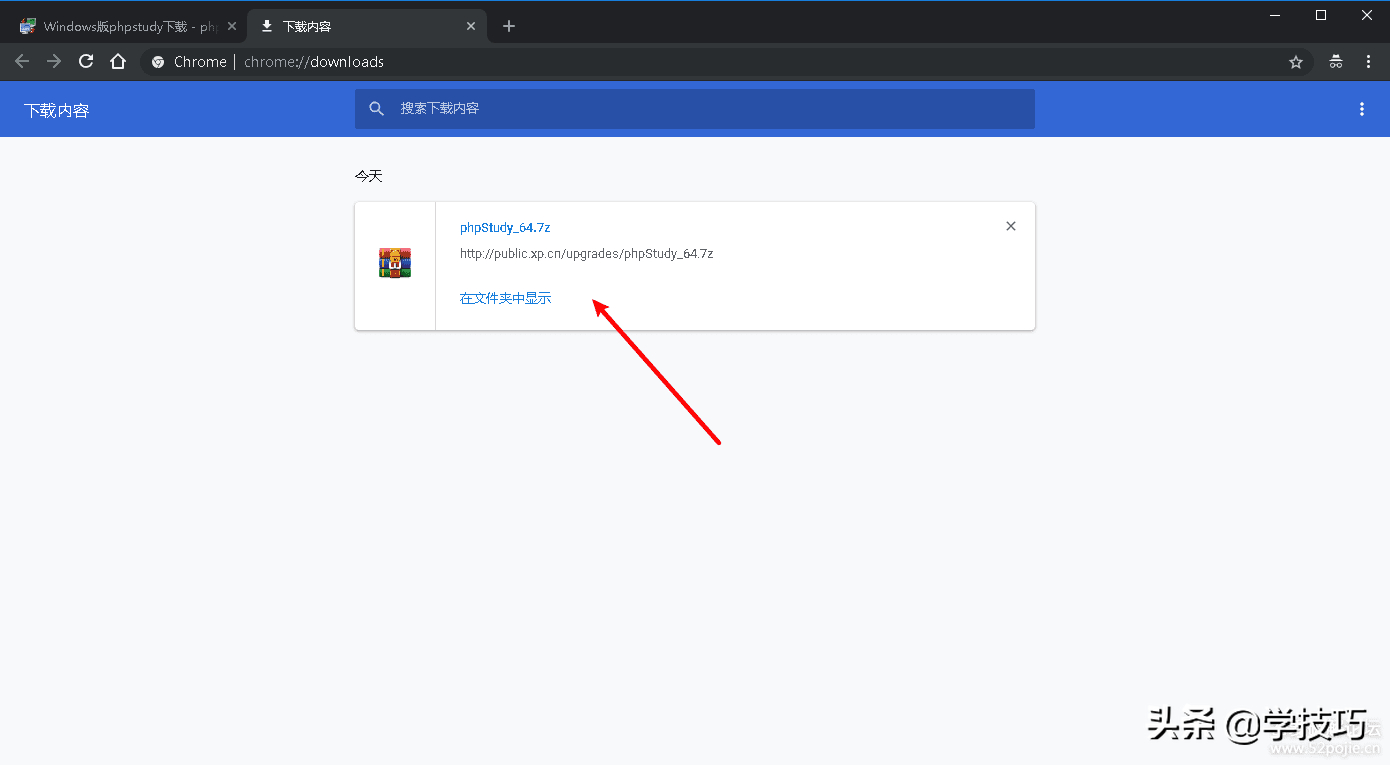Click the public.xp.cn download URL text
1390x765 pixels.
(x=586, y=254)
